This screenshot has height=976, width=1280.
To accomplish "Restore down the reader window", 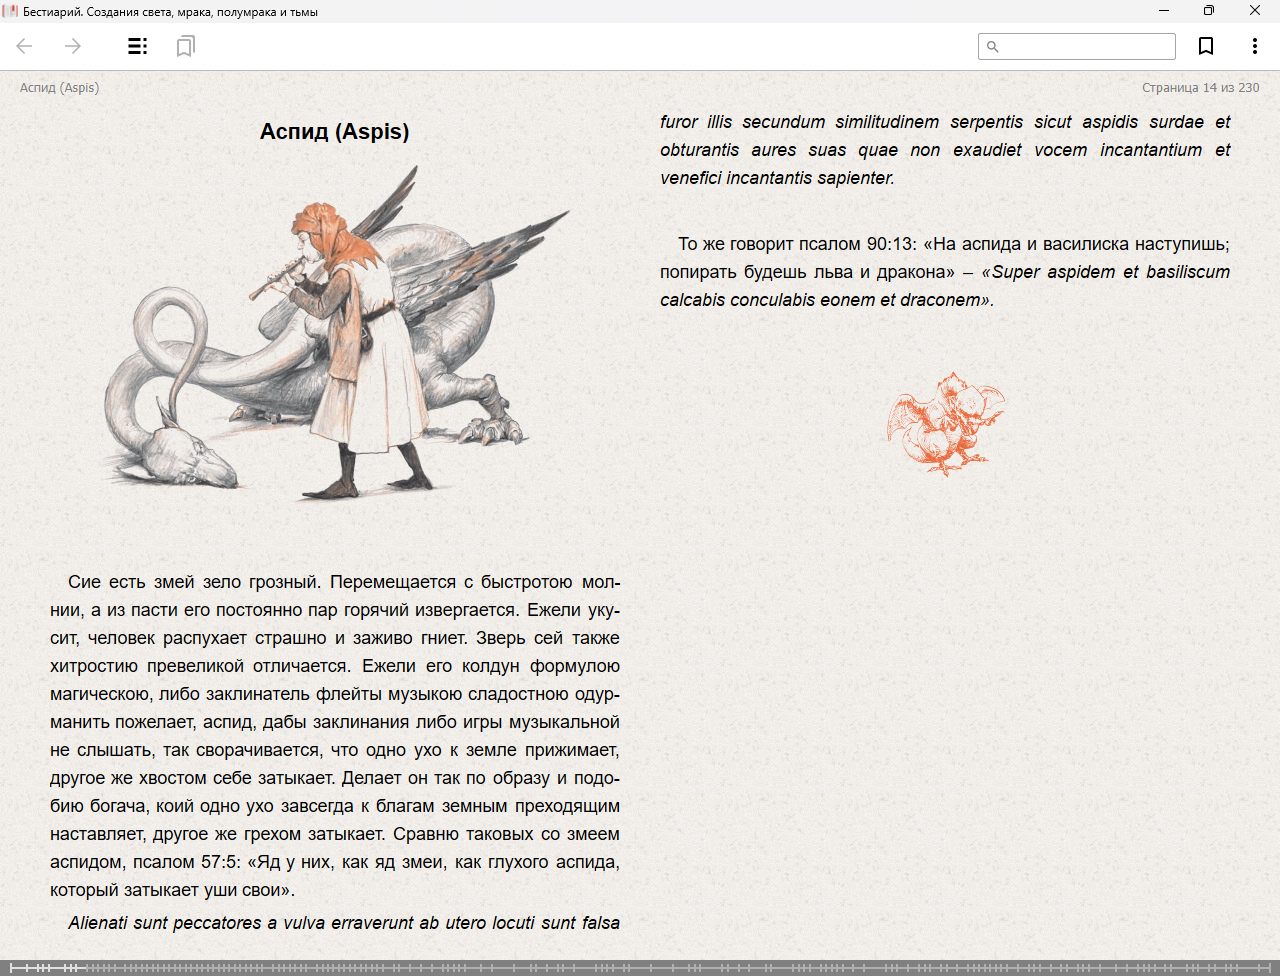I will [x=1208, y=11].
